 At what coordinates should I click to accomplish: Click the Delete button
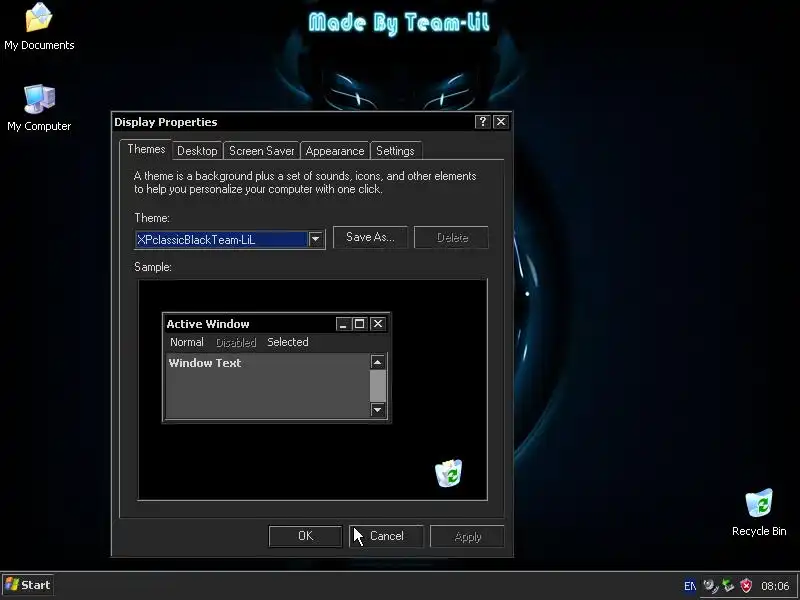tap(452, 237)
